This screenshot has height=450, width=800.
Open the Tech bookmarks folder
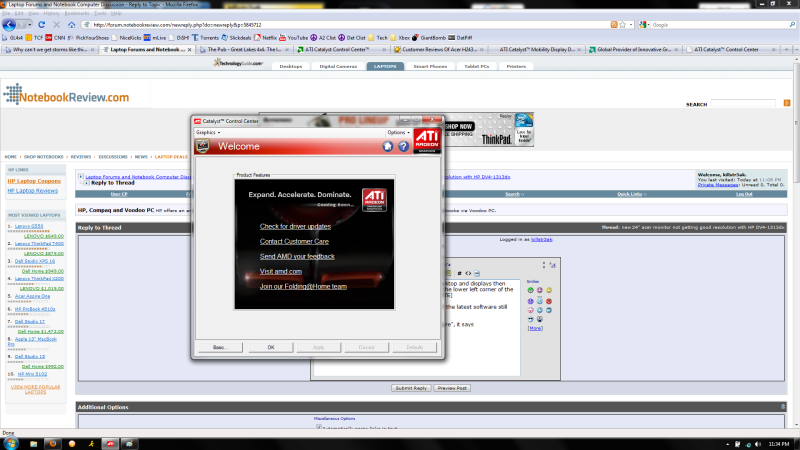(x=378, y=38)
